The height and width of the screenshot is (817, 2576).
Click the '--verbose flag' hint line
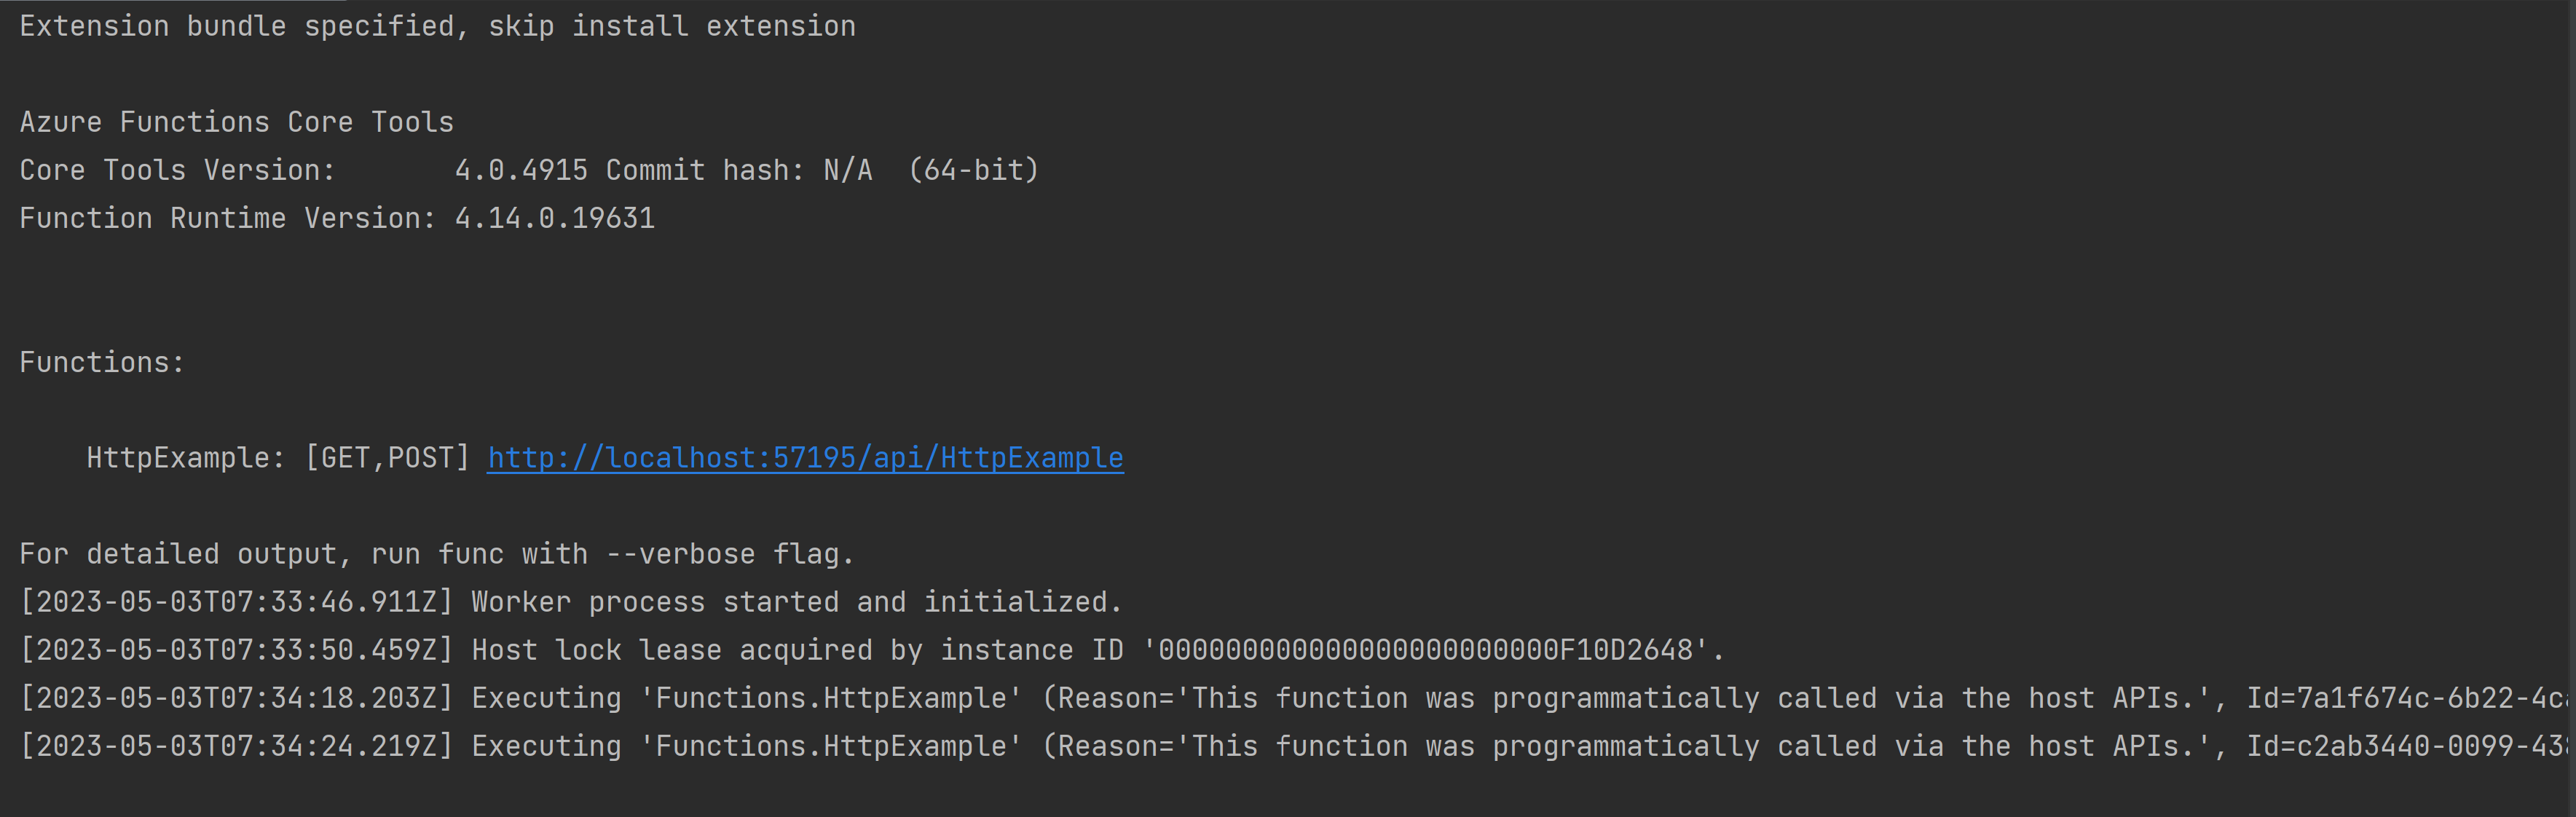click(437, 554)
